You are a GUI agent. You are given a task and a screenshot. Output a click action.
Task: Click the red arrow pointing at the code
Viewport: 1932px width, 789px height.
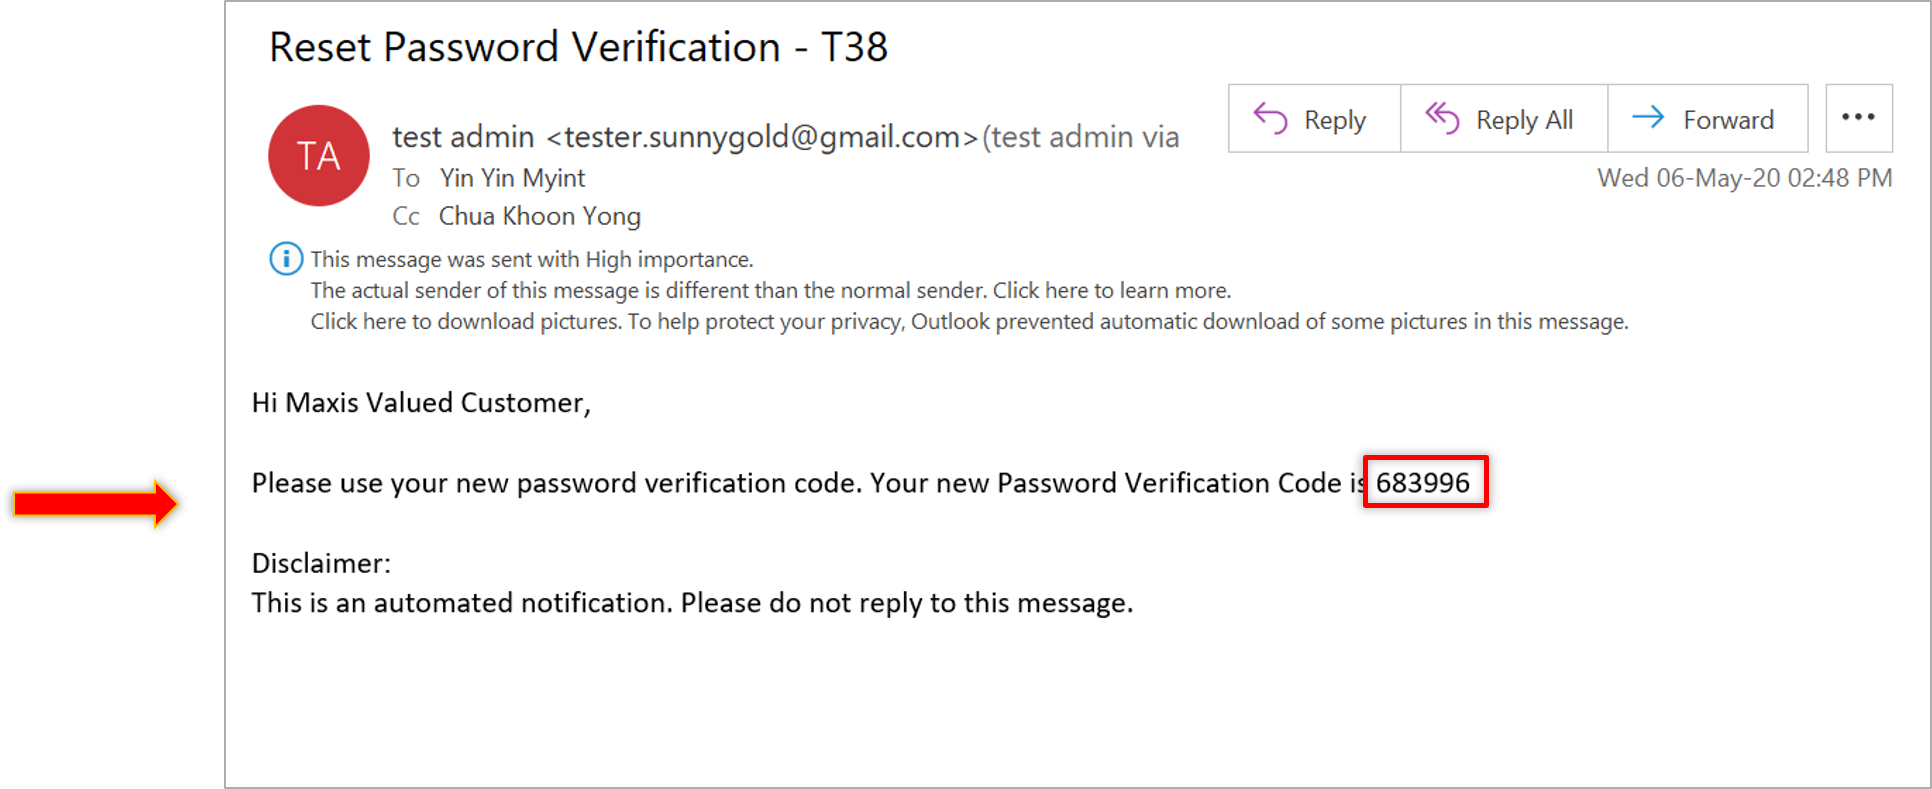tap(96, 503)
